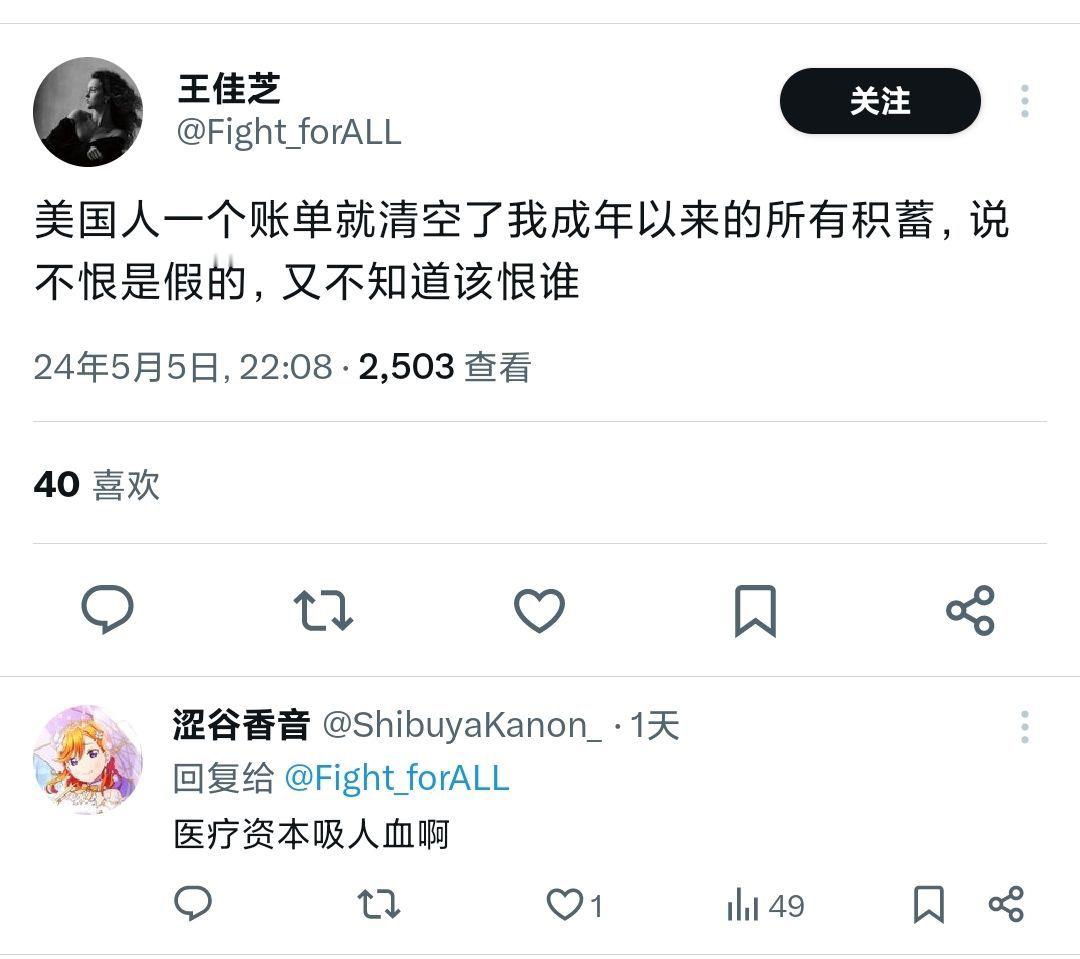1080x959 pixels.
Task: Reply to the main tweet
Action: pyautogui.click(x=107, y=609)
